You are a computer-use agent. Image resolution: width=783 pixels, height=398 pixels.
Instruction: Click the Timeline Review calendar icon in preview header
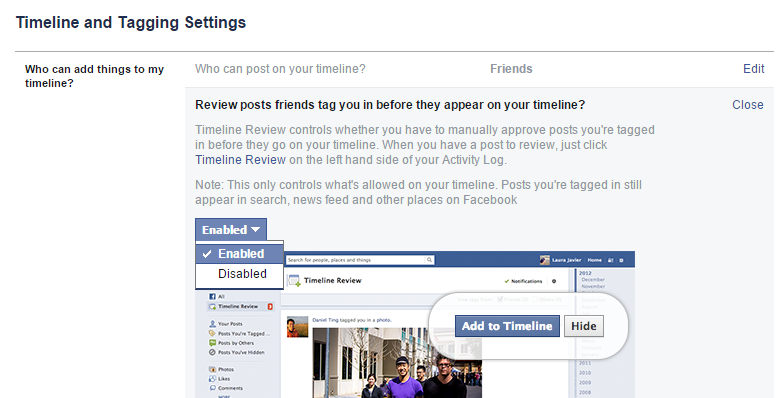[x=294, y=281]
